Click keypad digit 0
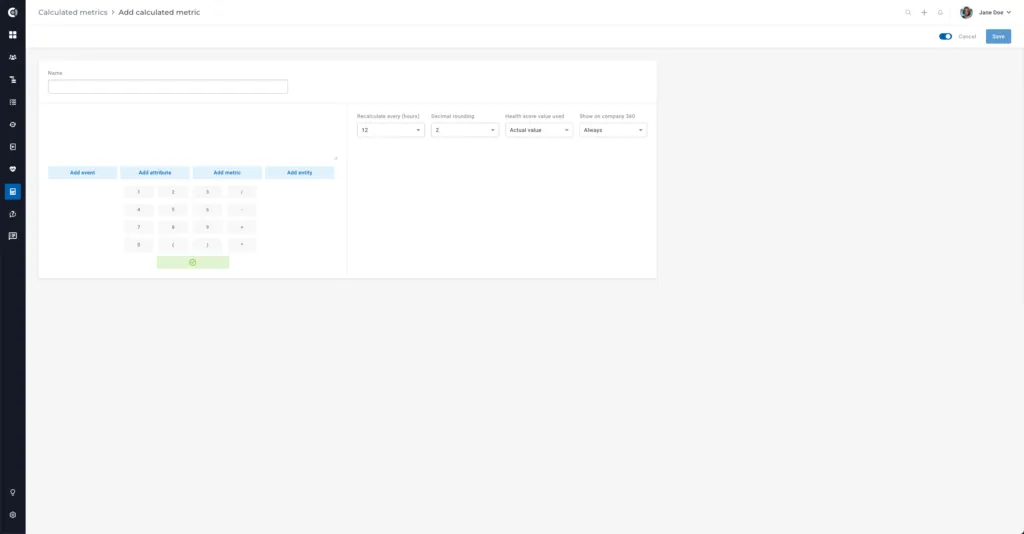The width and height of the screenshot is (1024, 534). click(x=138, y=245)
